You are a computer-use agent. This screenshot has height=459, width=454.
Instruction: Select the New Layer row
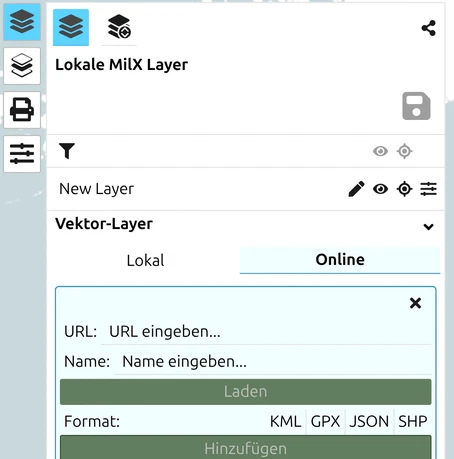pos(246,189)
